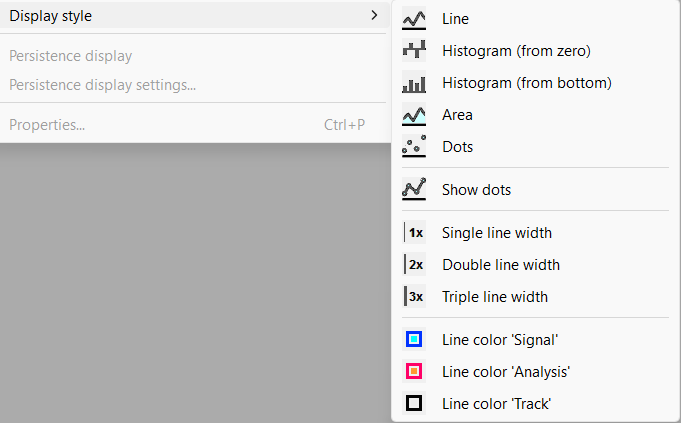Click the Area label text
Image resolution: width=681 pixels, height=423 pixels.
tap(457, 115)
